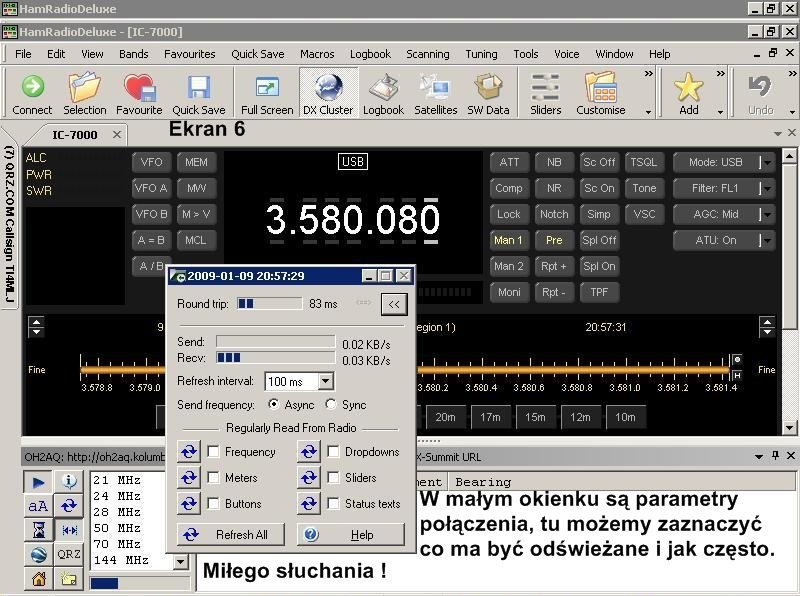Viewport: 800px width, 596px height.
Task: Expand the Customise toolbar dropdown arrow
Action: 648,112
